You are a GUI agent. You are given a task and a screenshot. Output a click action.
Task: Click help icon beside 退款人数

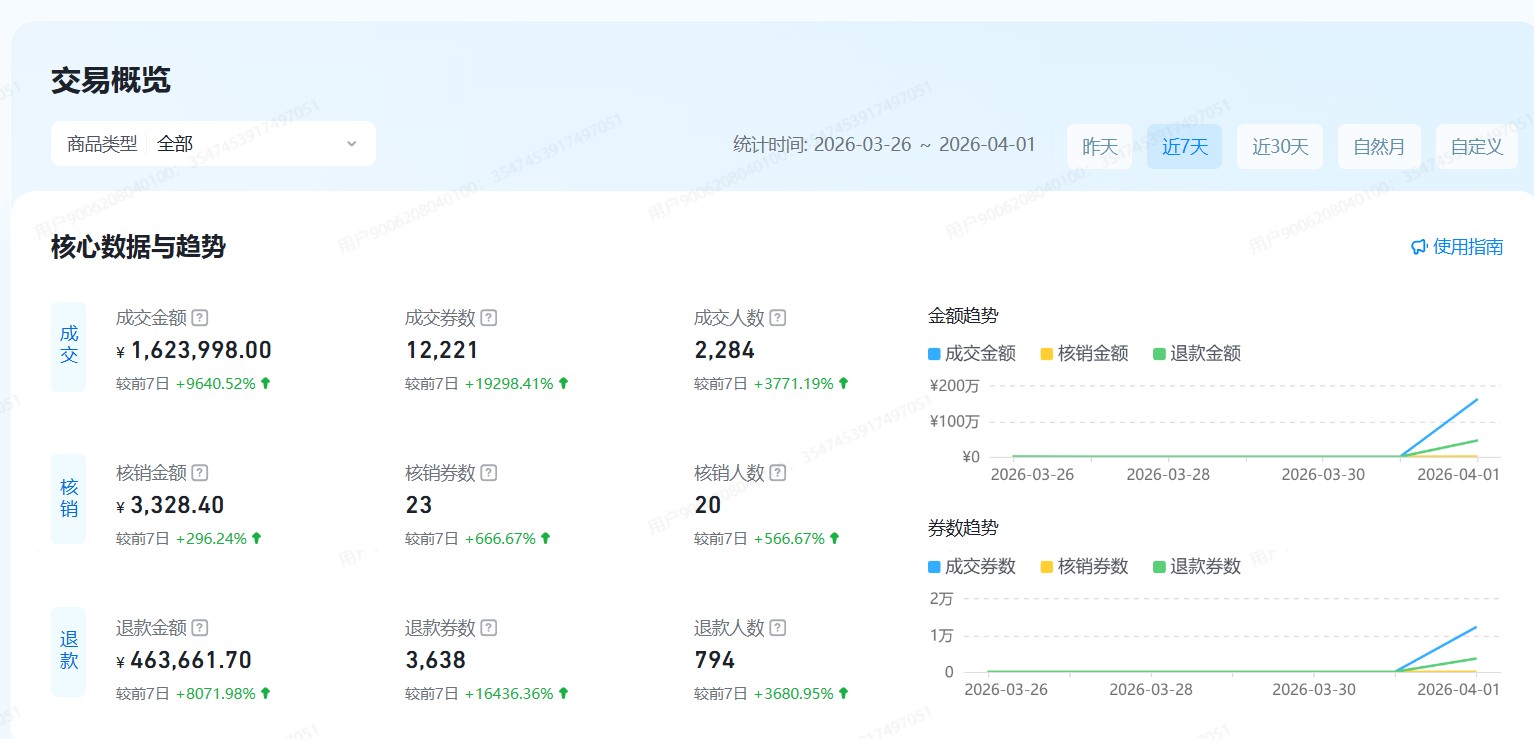(778, 628)
